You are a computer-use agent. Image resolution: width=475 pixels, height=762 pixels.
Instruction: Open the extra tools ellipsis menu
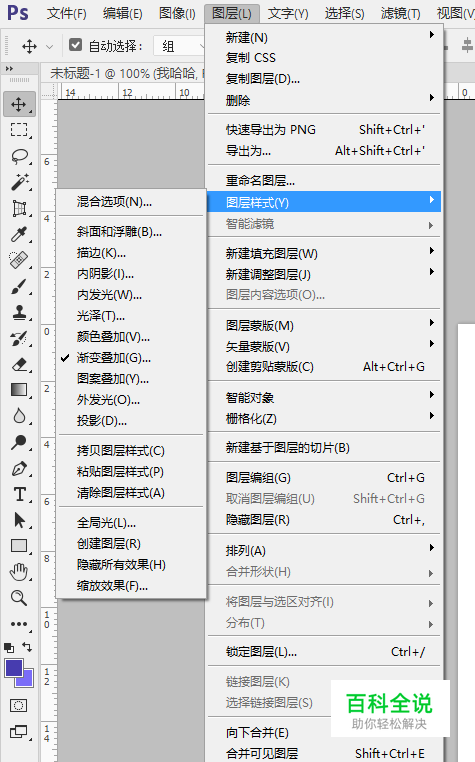[19, 624]
